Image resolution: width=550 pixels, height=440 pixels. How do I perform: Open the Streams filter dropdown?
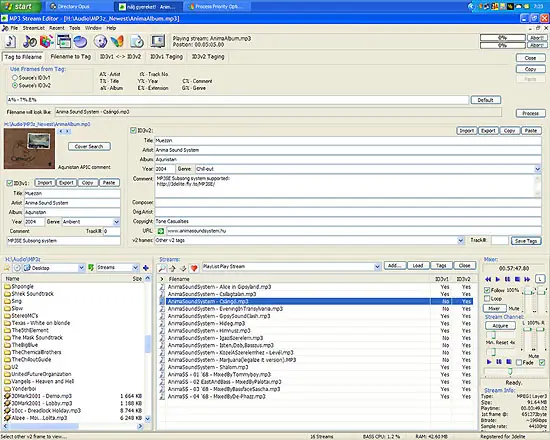pyautogui.click(x=136, y=268)
